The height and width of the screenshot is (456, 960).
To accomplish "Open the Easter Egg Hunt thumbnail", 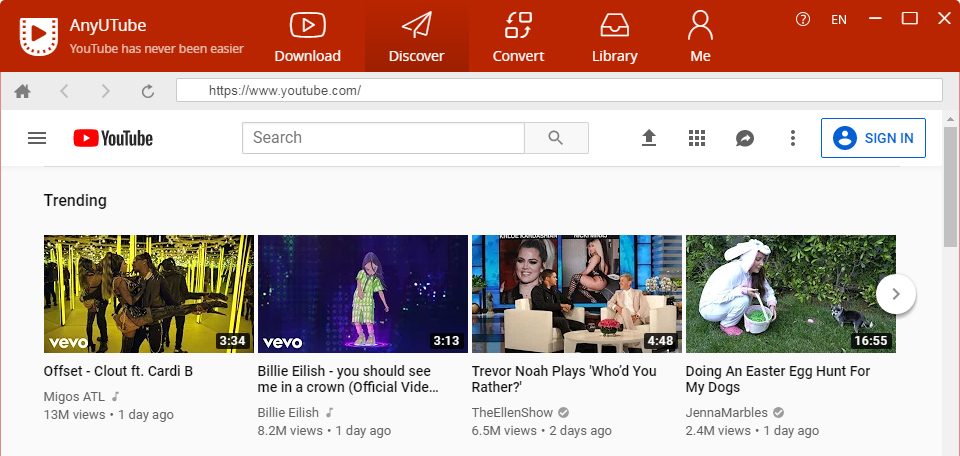I will [790, 294].
